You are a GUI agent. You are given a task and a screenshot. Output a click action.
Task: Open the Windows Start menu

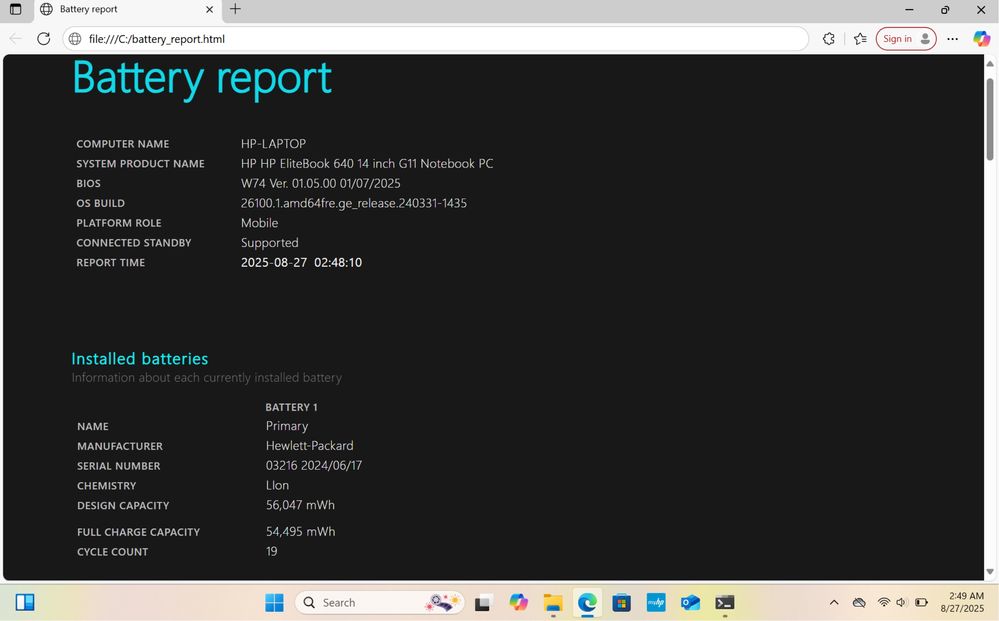pyautogui.click(x=274, y=603)
